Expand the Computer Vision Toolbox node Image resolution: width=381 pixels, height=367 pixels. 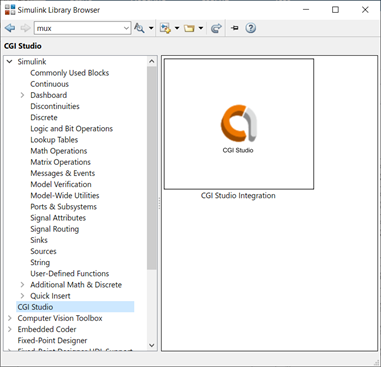click(10, 318)
